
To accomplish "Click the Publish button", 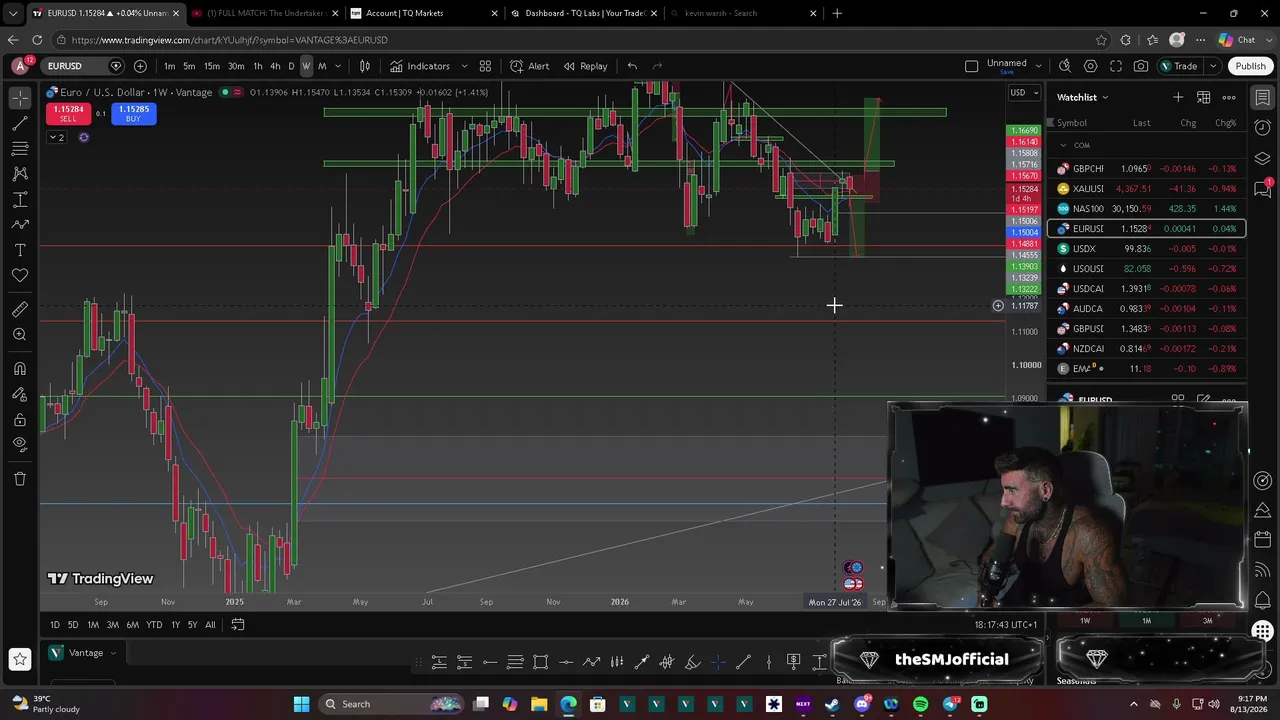I will point(1250,66).
